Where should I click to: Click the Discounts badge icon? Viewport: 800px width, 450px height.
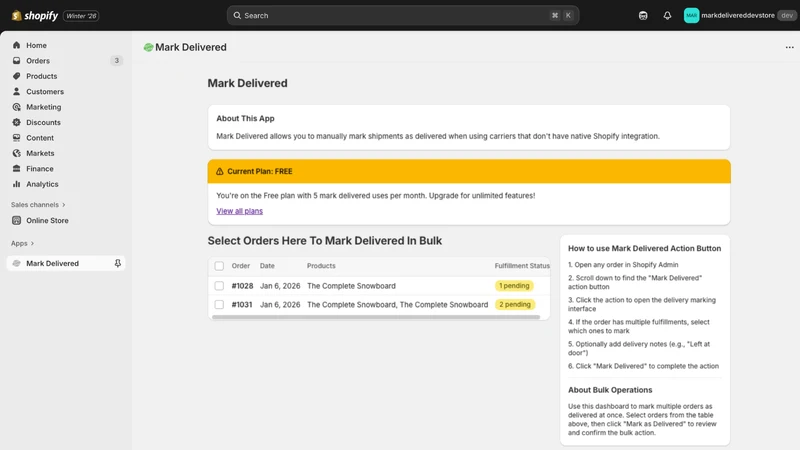(x=16, y=122)
